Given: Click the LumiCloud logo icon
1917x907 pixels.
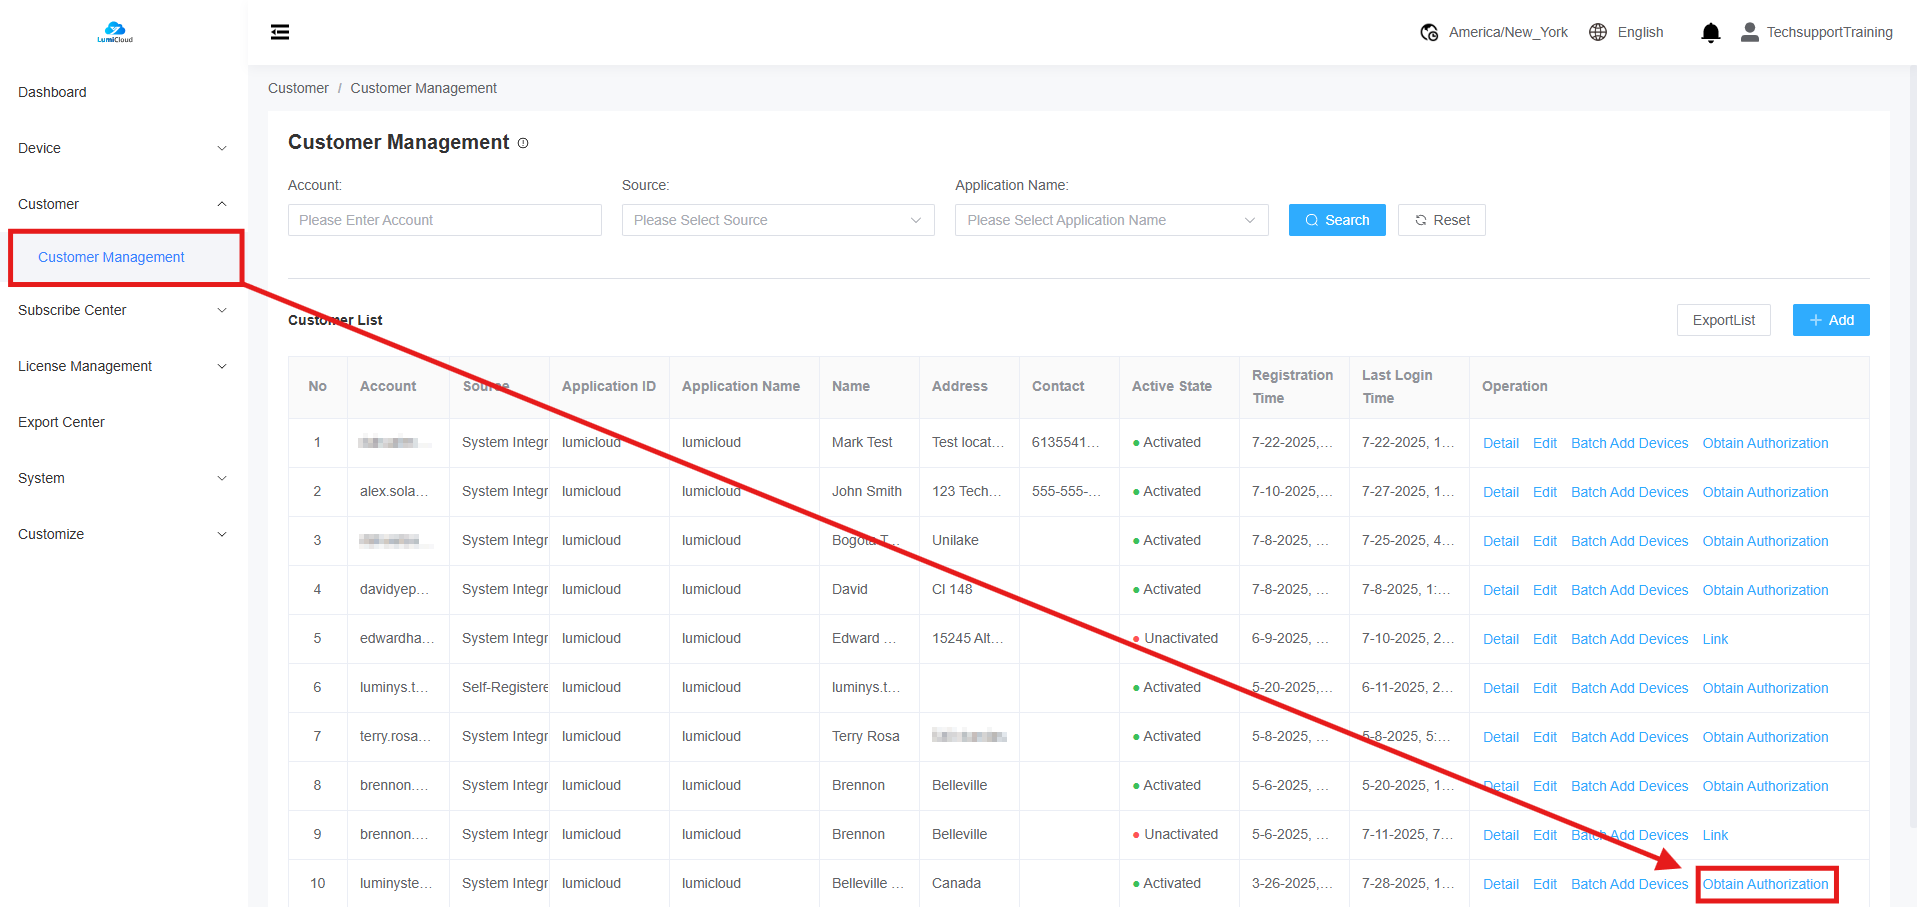Looking at the screenshot, I should [115, 32].
